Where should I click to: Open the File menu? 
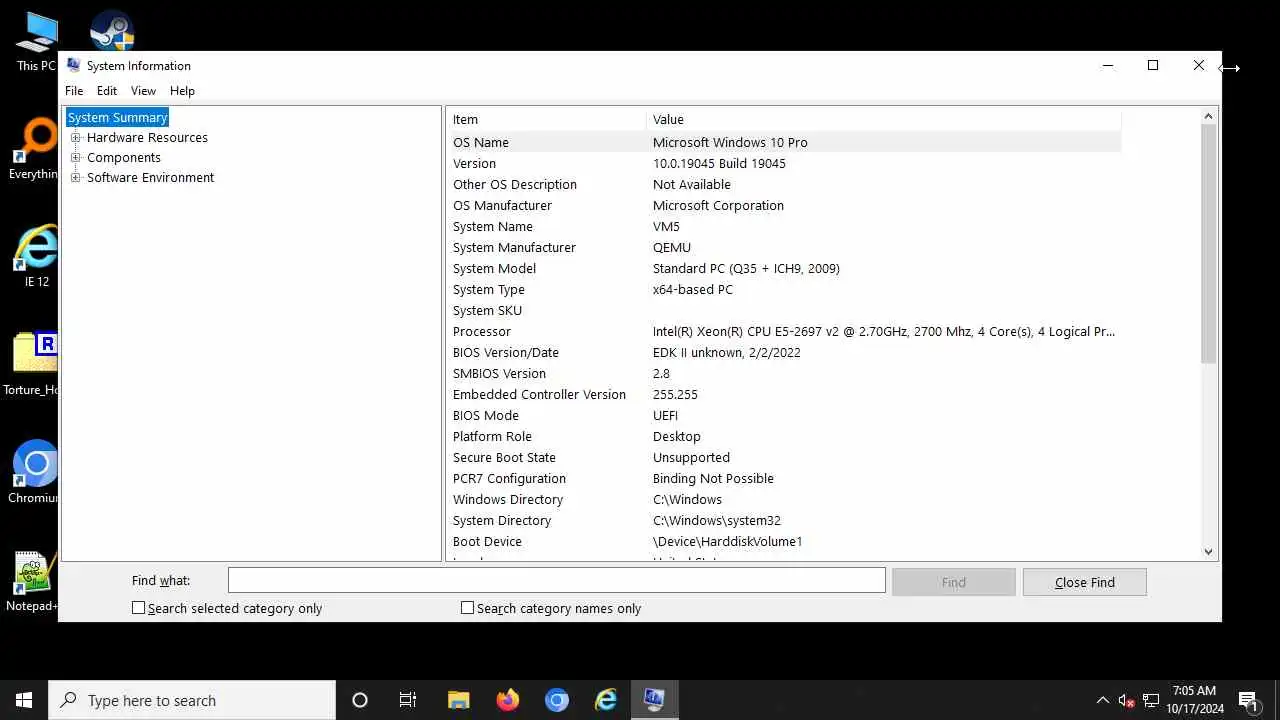[74, 90]
